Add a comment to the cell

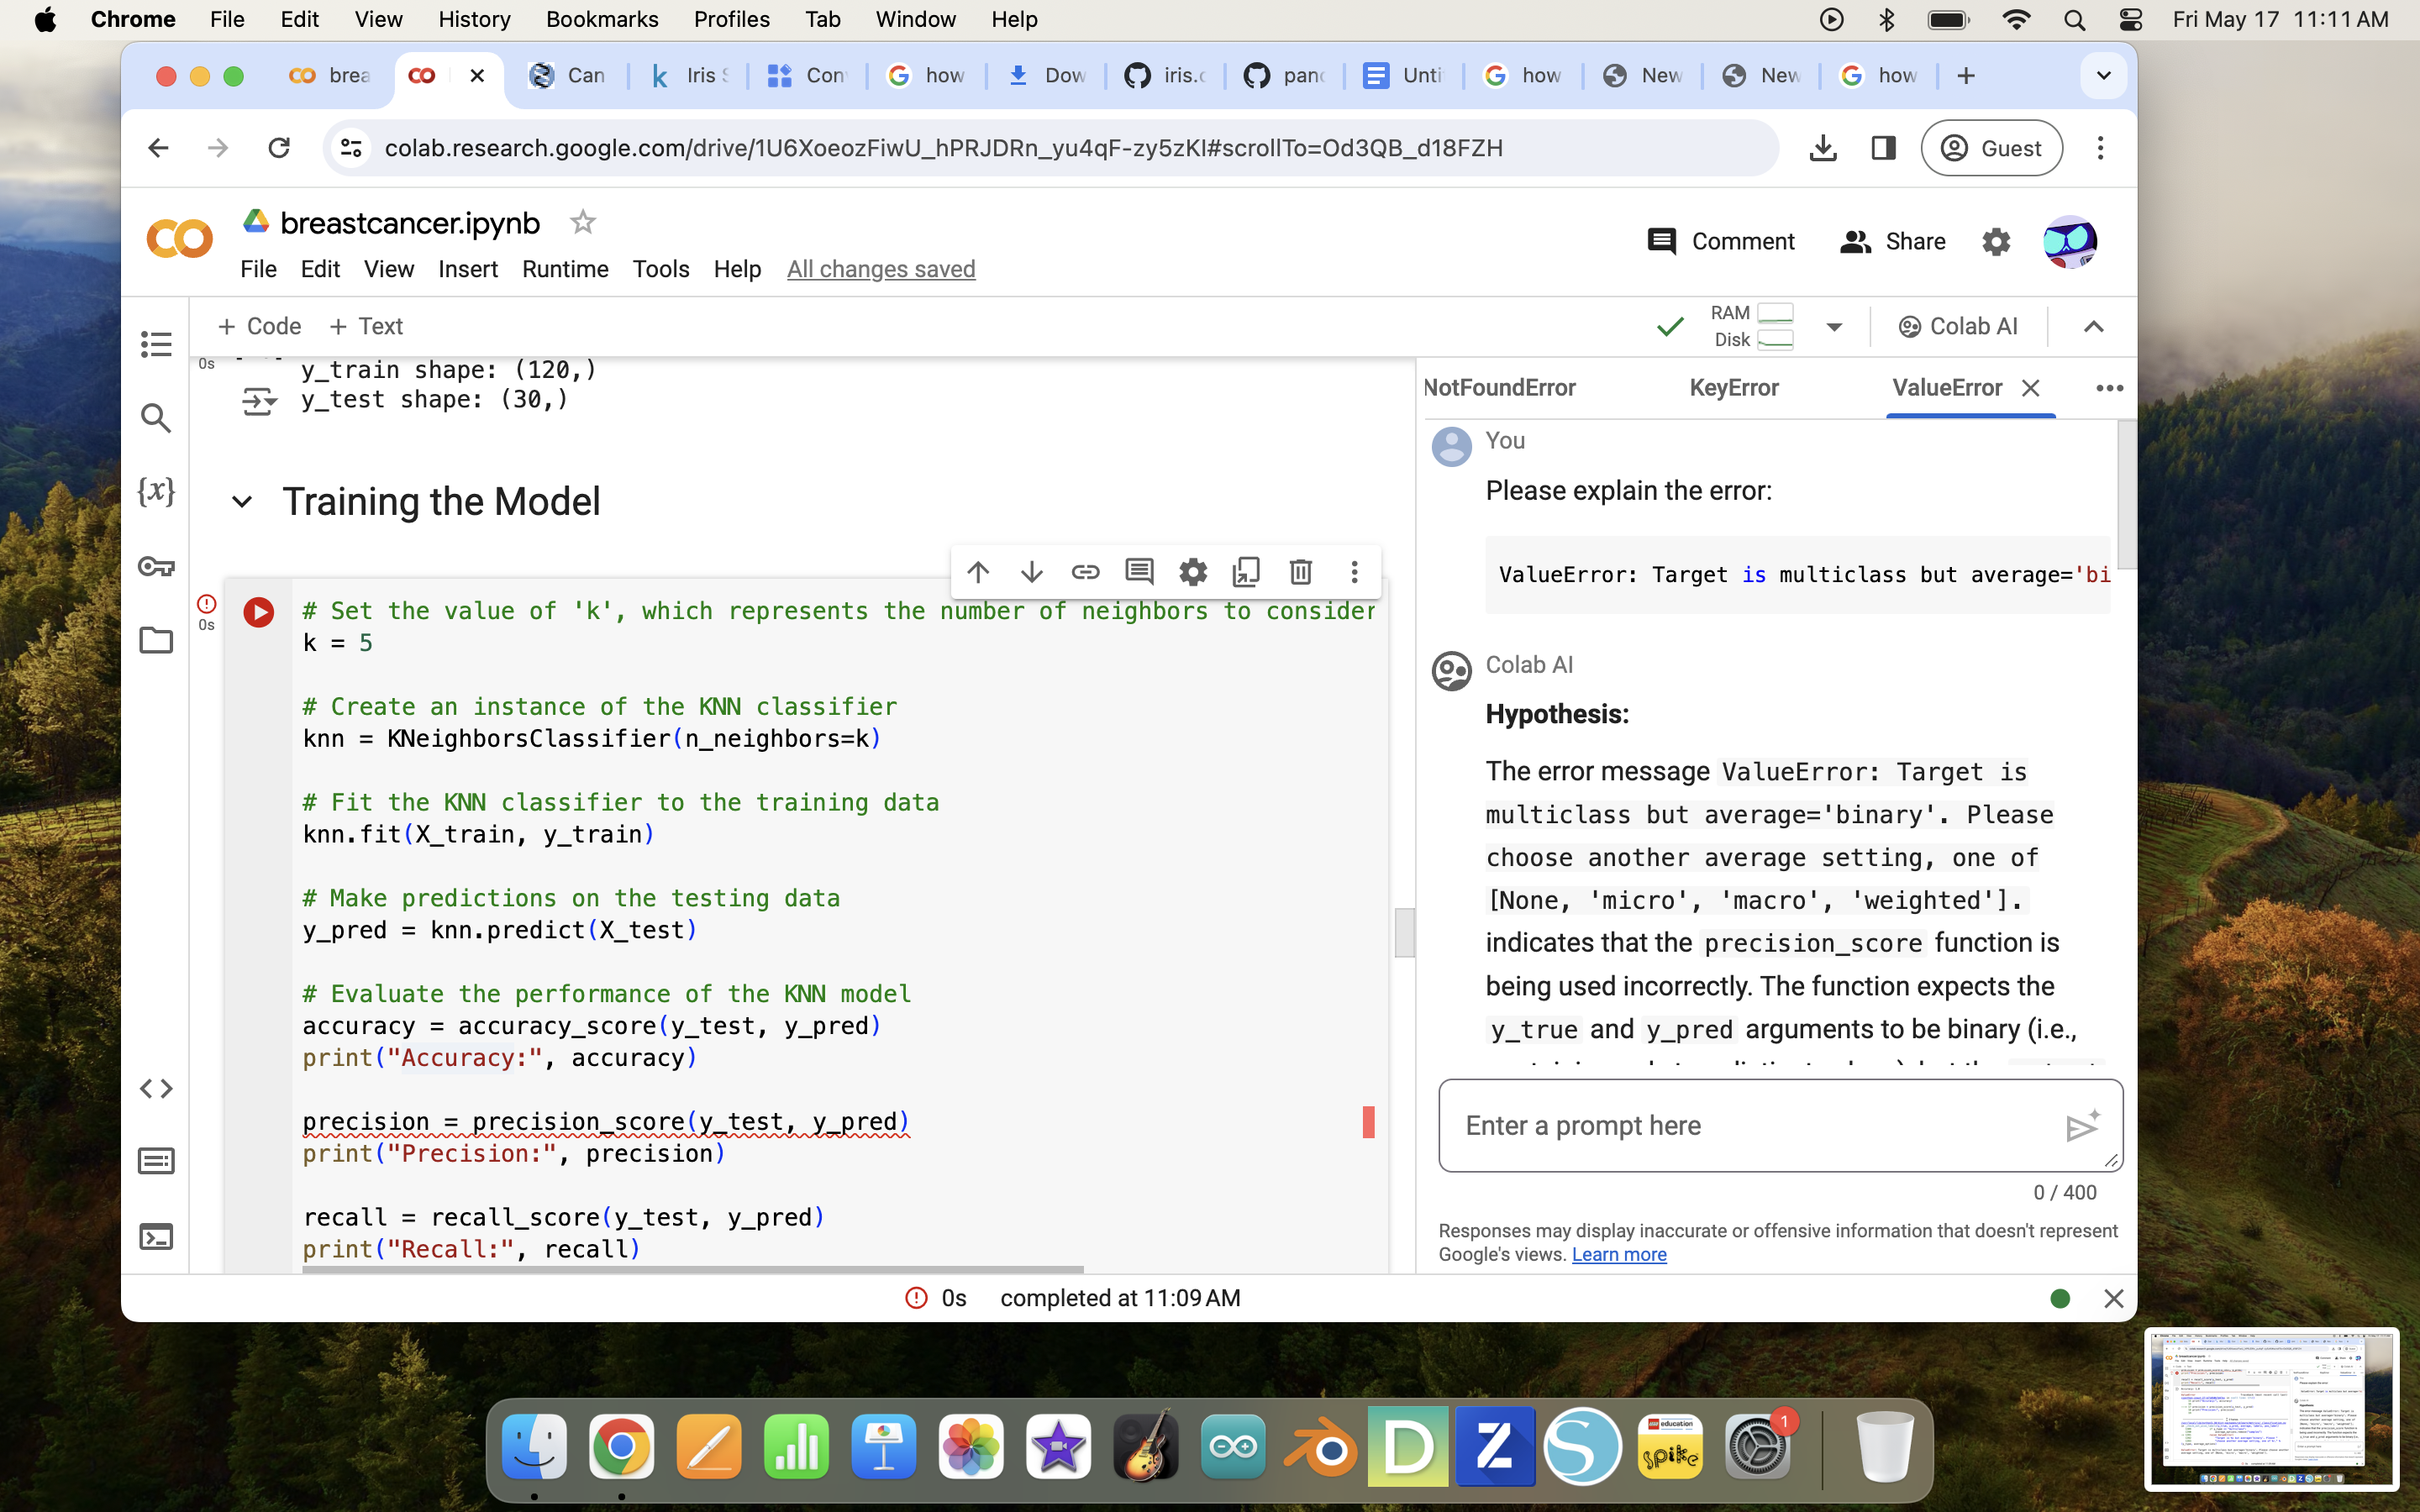coord(1139,572)
